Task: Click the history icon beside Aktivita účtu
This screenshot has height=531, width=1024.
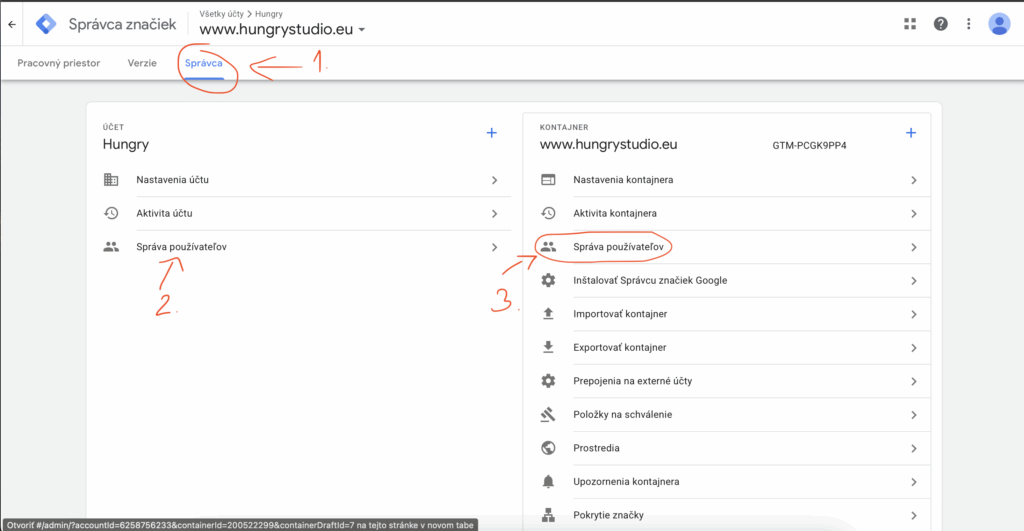Action: point(111,214)
